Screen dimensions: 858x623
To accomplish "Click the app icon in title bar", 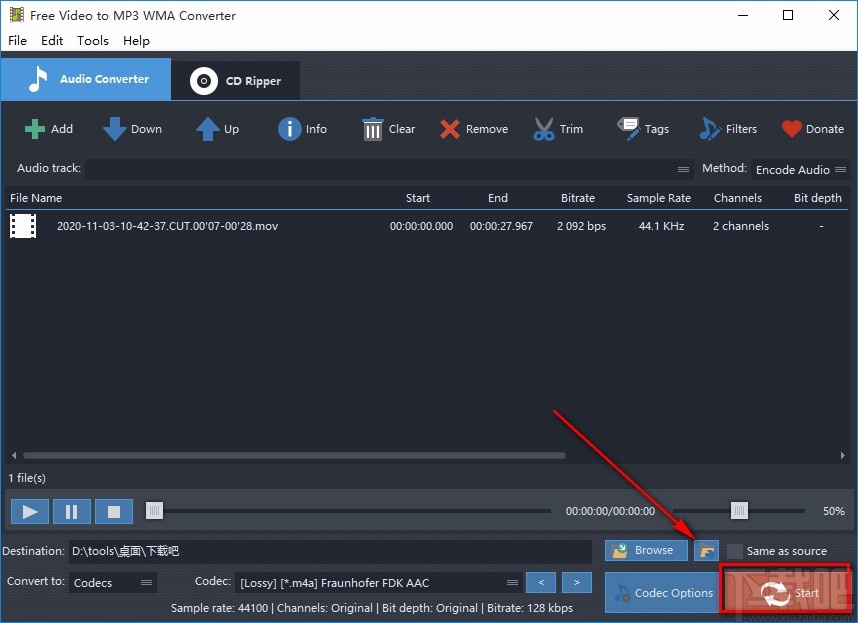I will coord(17,15).
